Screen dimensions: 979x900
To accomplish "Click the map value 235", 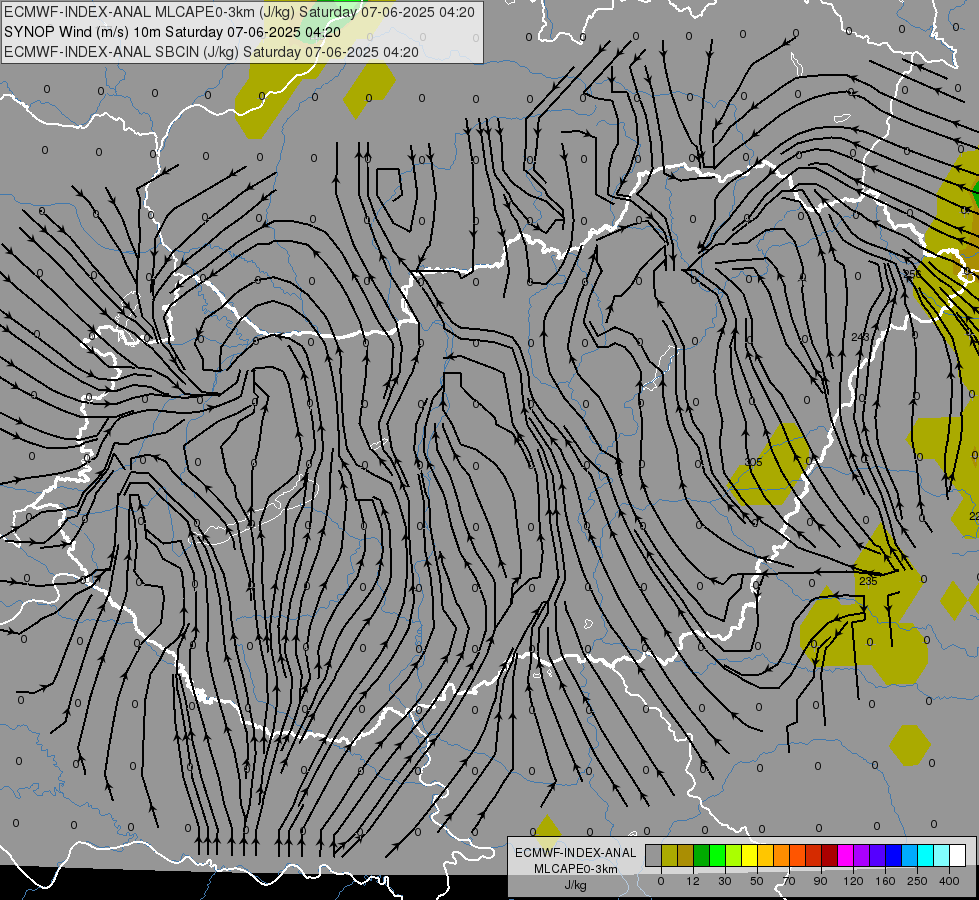I will click(868, 581).
